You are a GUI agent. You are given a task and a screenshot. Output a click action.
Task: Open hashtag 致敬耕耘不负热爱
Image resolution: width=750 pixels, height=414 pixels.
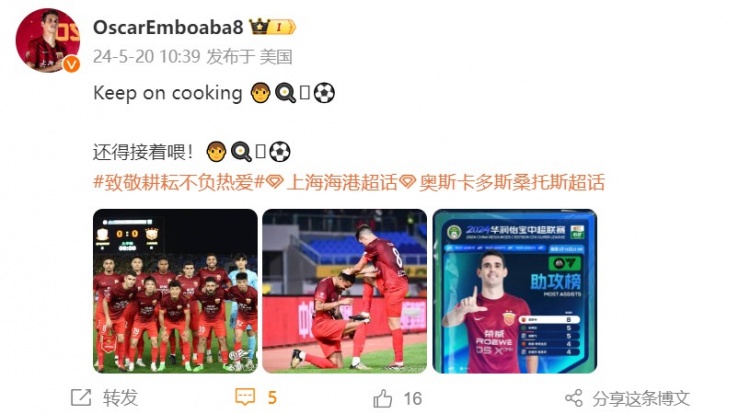(179, 182)
